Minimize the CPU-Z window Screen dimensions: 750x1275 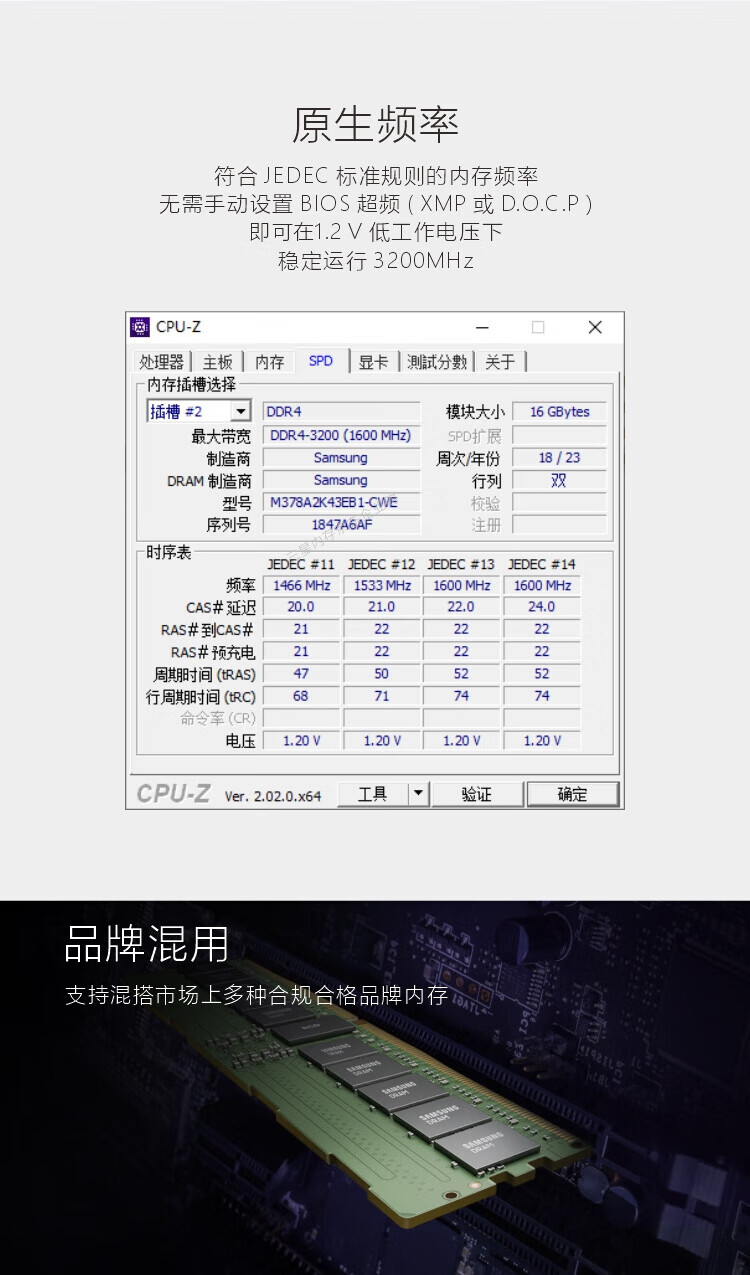tap(483, 327)
